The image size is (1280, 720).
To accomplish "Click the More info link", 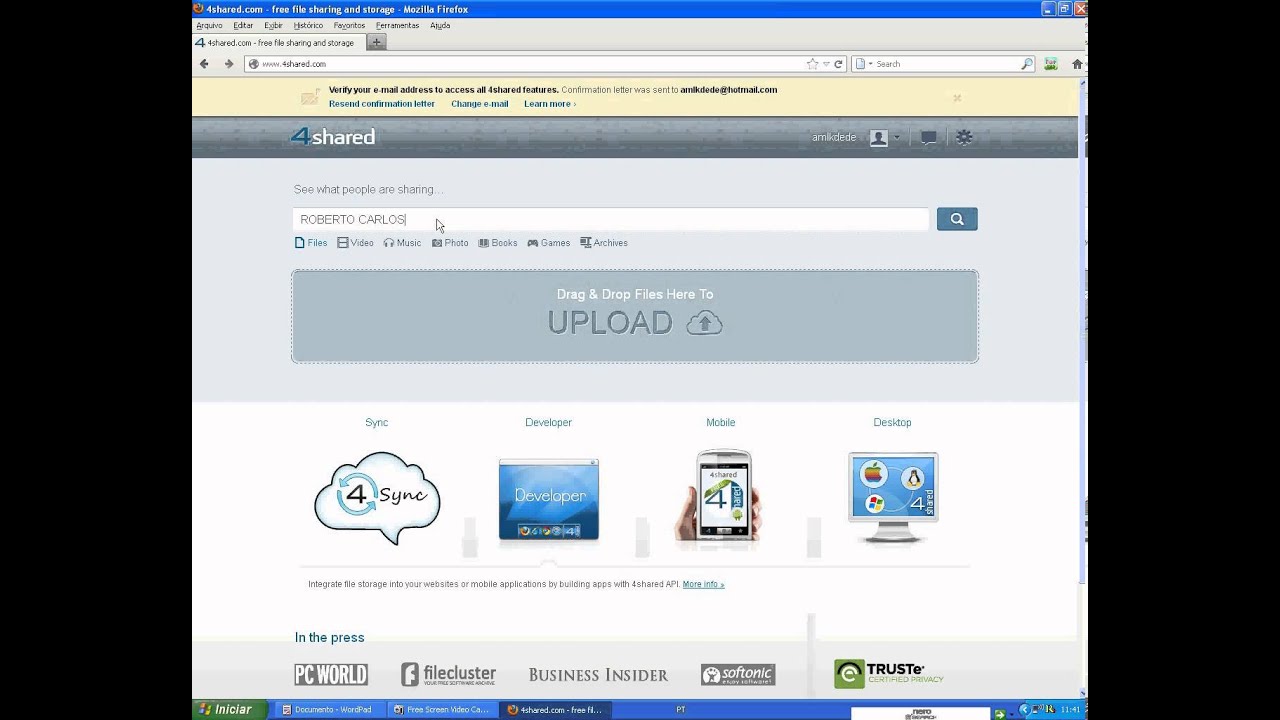I will pos(703,584).
